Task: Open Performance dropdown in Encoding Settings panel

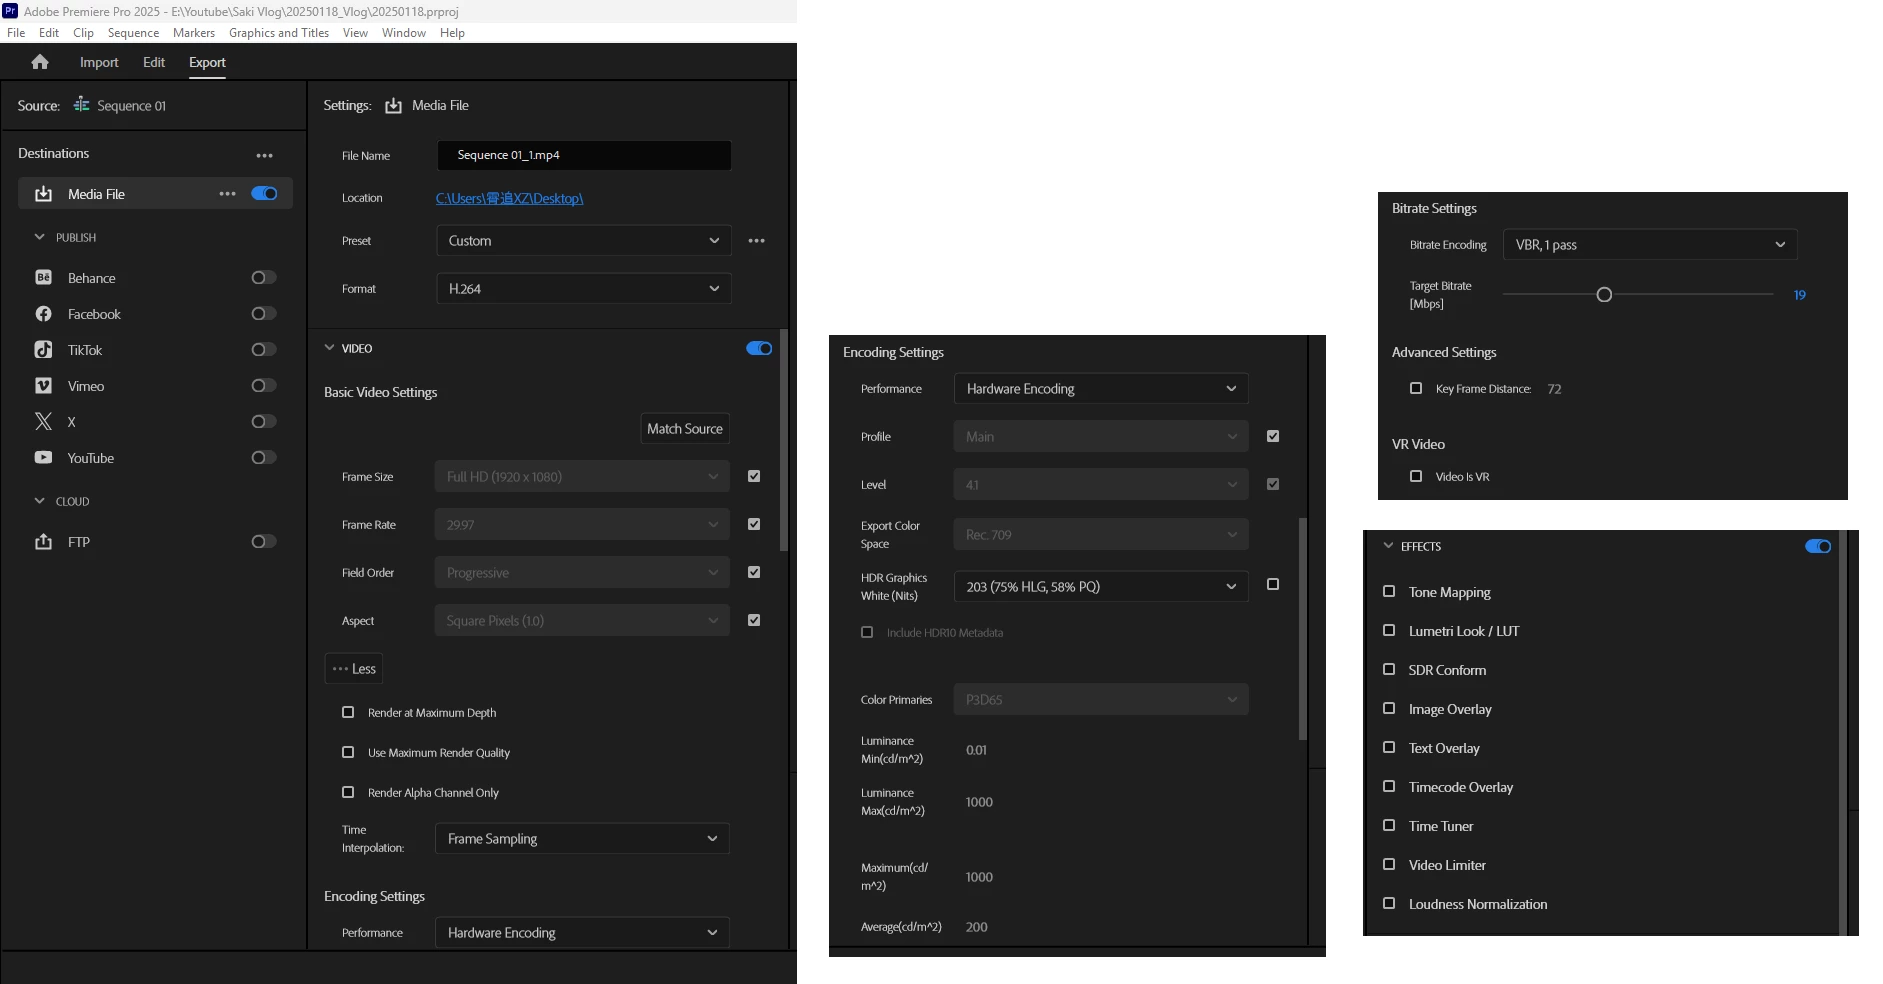Action: [x=1101, y=389]
